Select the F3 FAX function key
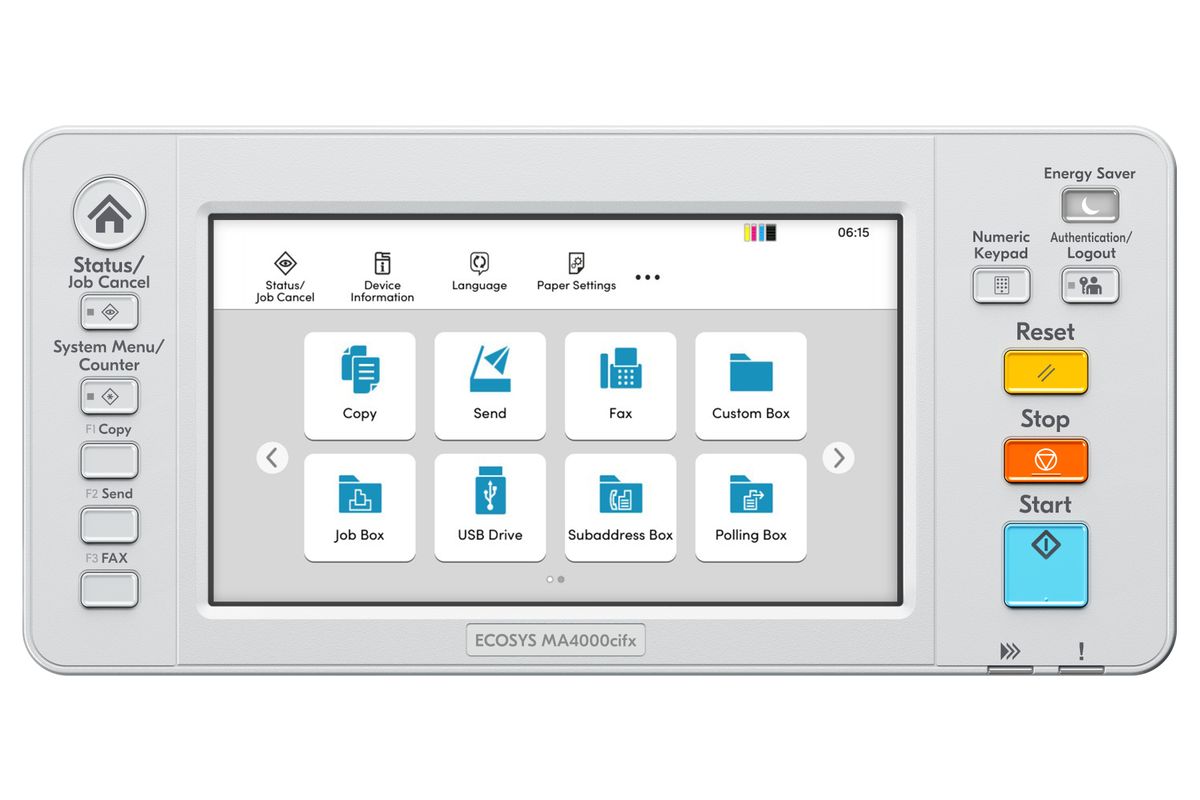Viewport: 1200px width, 800px height. click(109, 589)
